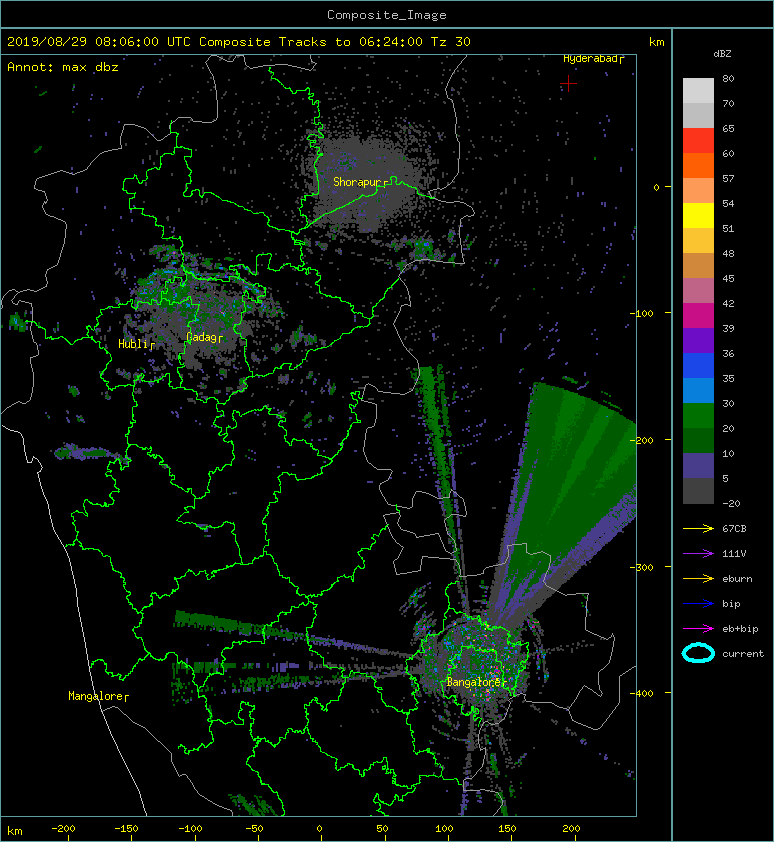
Task: Click the 'dBZ' heading above the color scale
Action: pyautogui.click(x=722, y=54)
